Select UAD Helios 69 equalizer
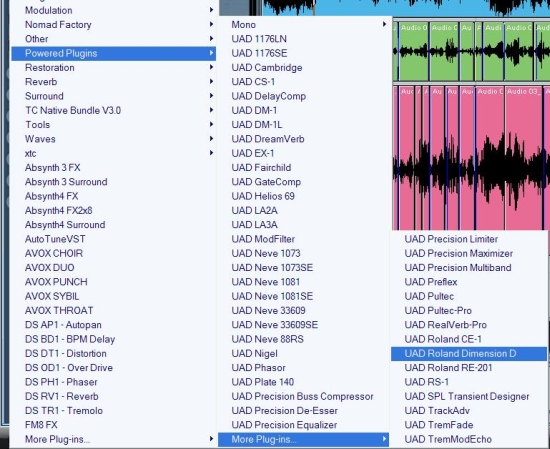This screenshot has width=550, height=449. click(x=303, y=196)
